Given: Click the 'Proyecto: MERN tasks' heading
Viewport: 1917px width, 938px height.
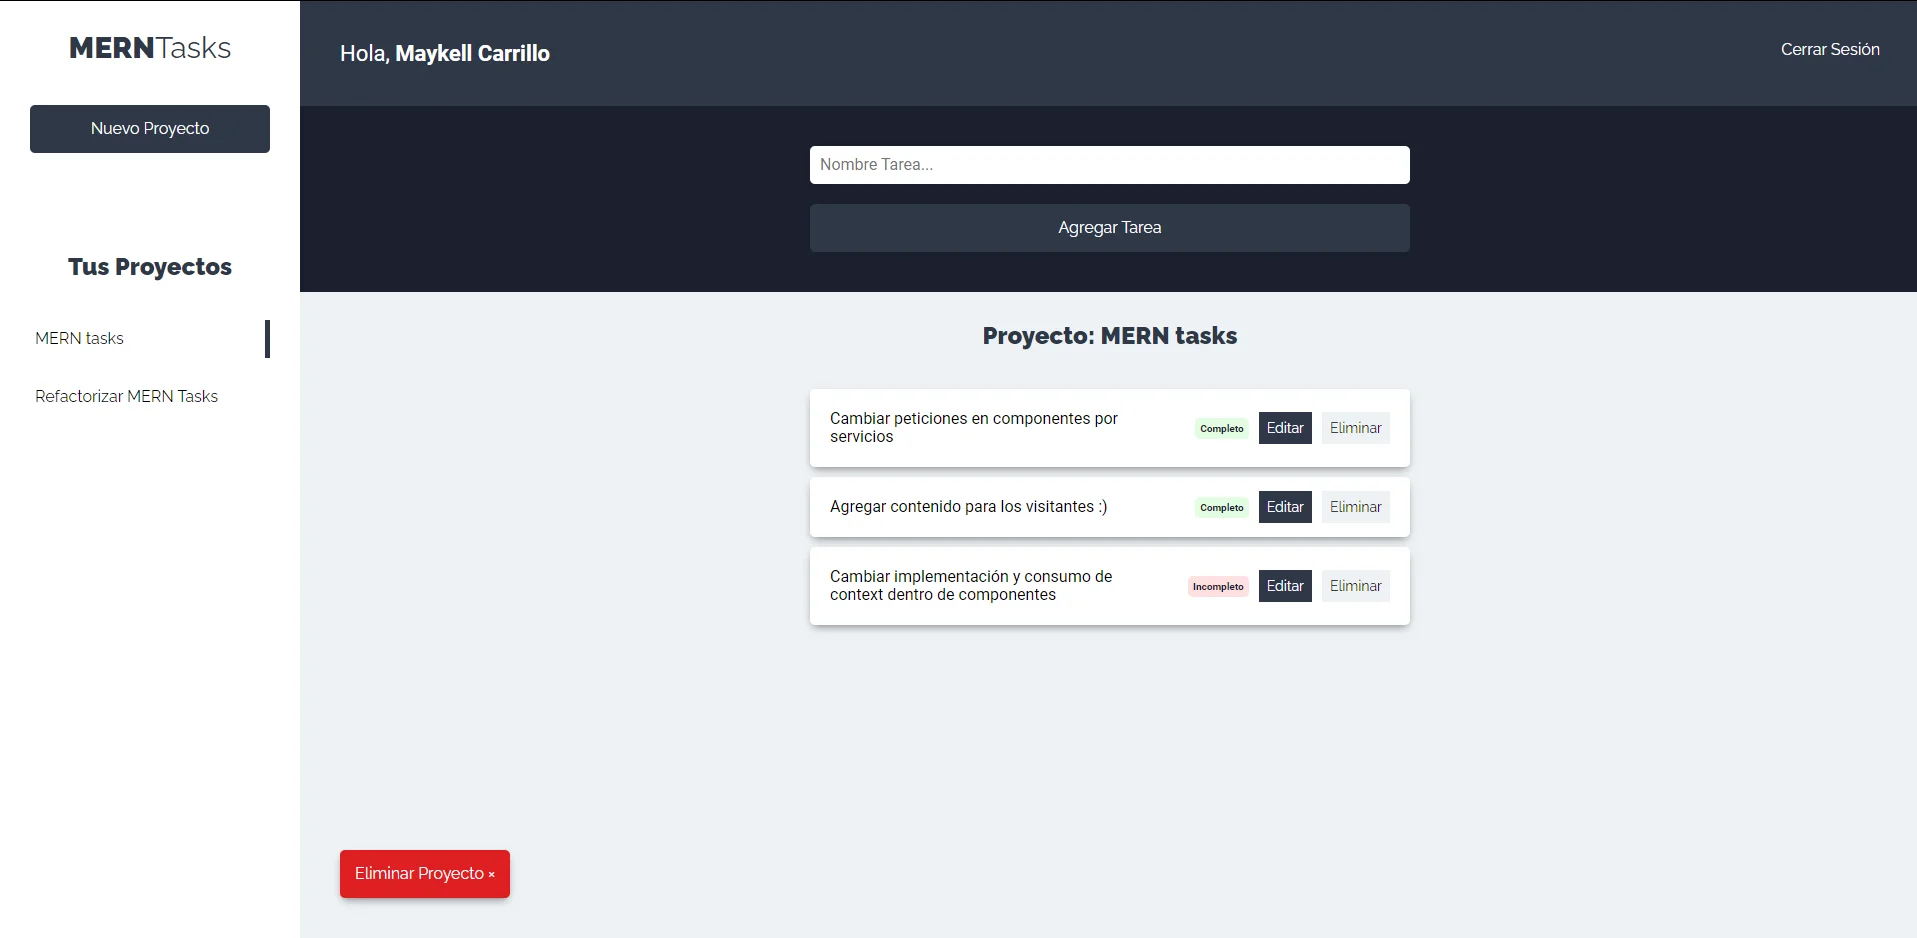Looking at the screenshot, I should pos(1110,336).
